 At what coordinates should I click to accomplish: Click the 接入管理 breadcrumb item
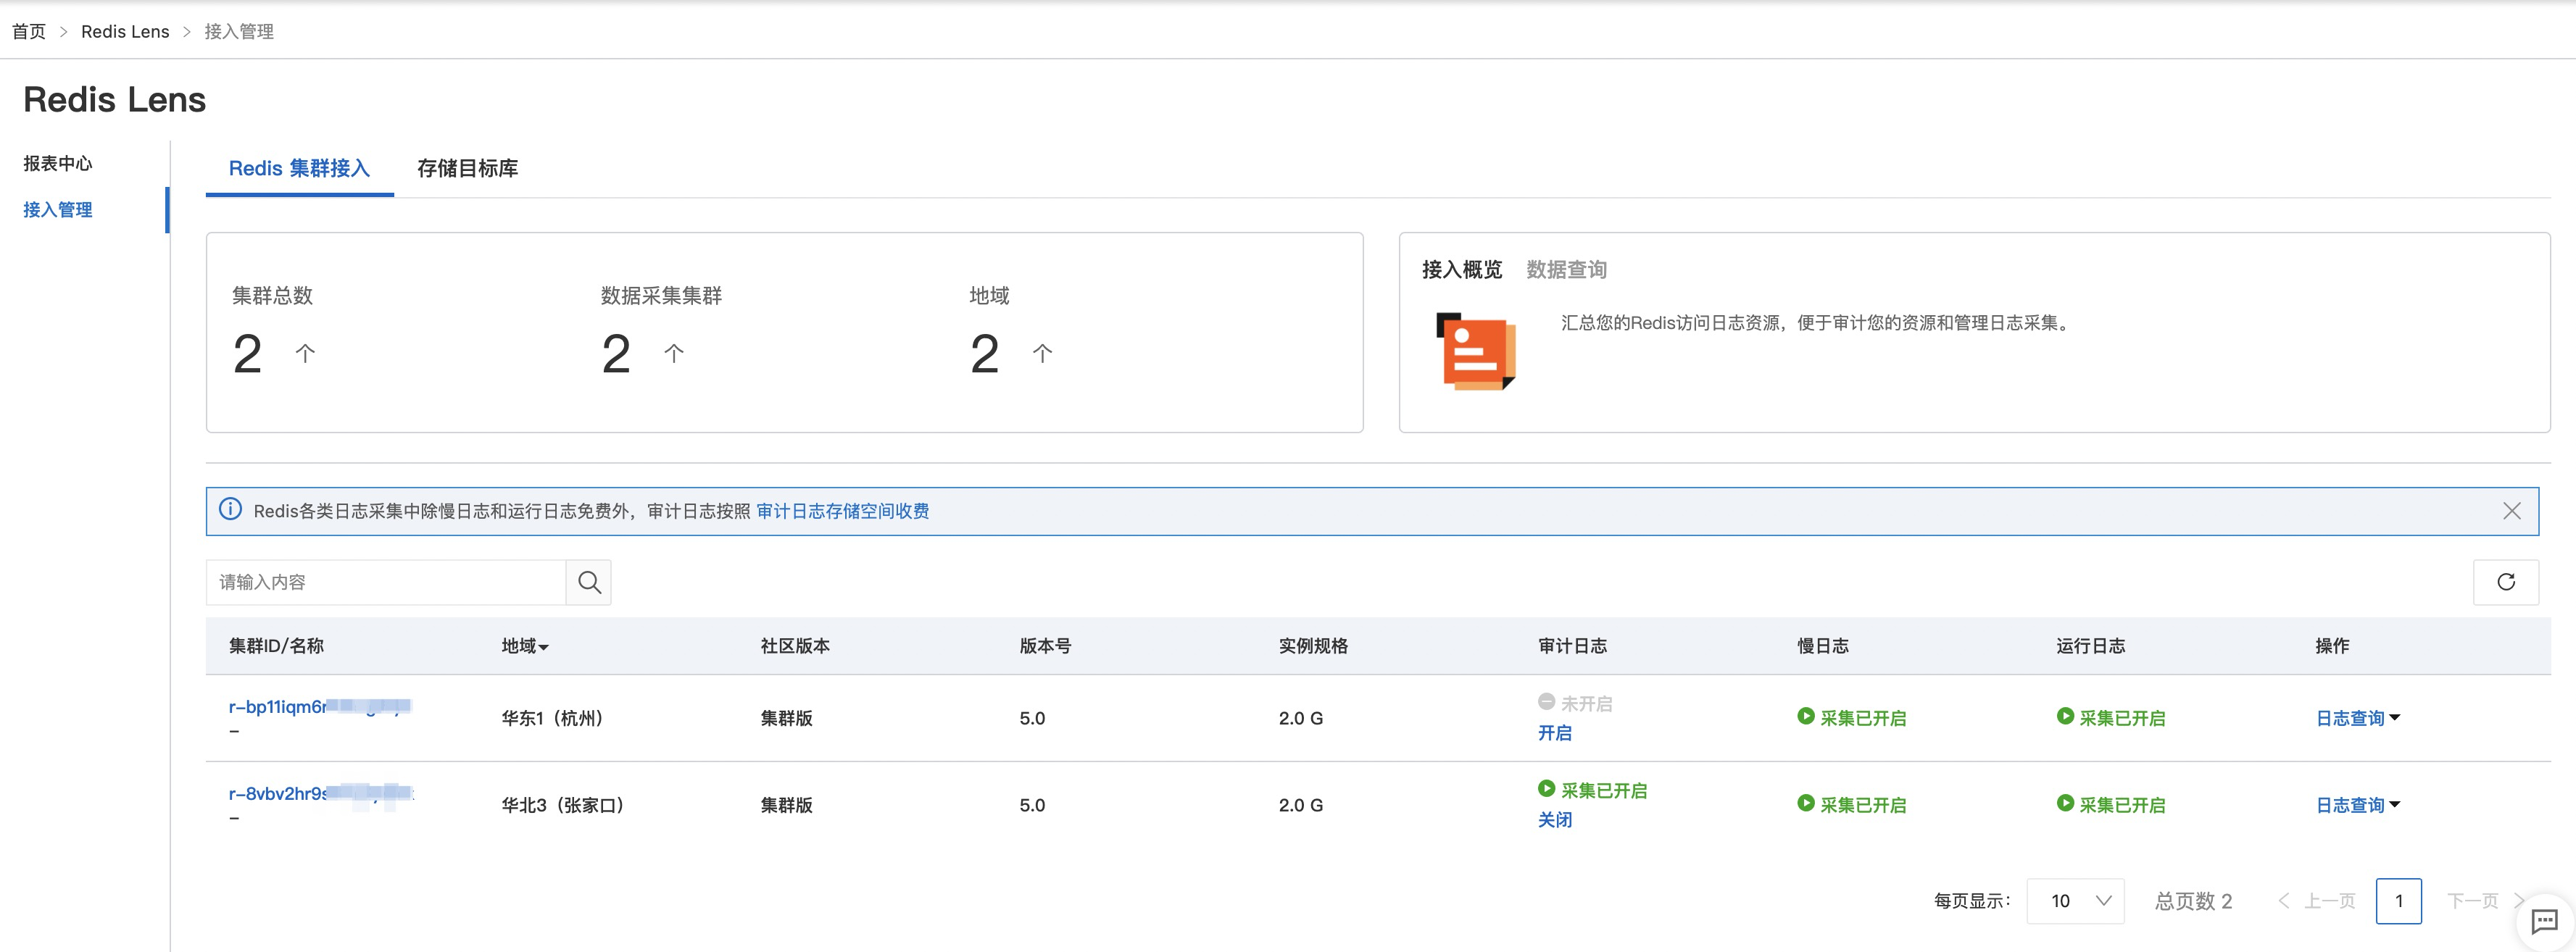(x=239, y=31)
